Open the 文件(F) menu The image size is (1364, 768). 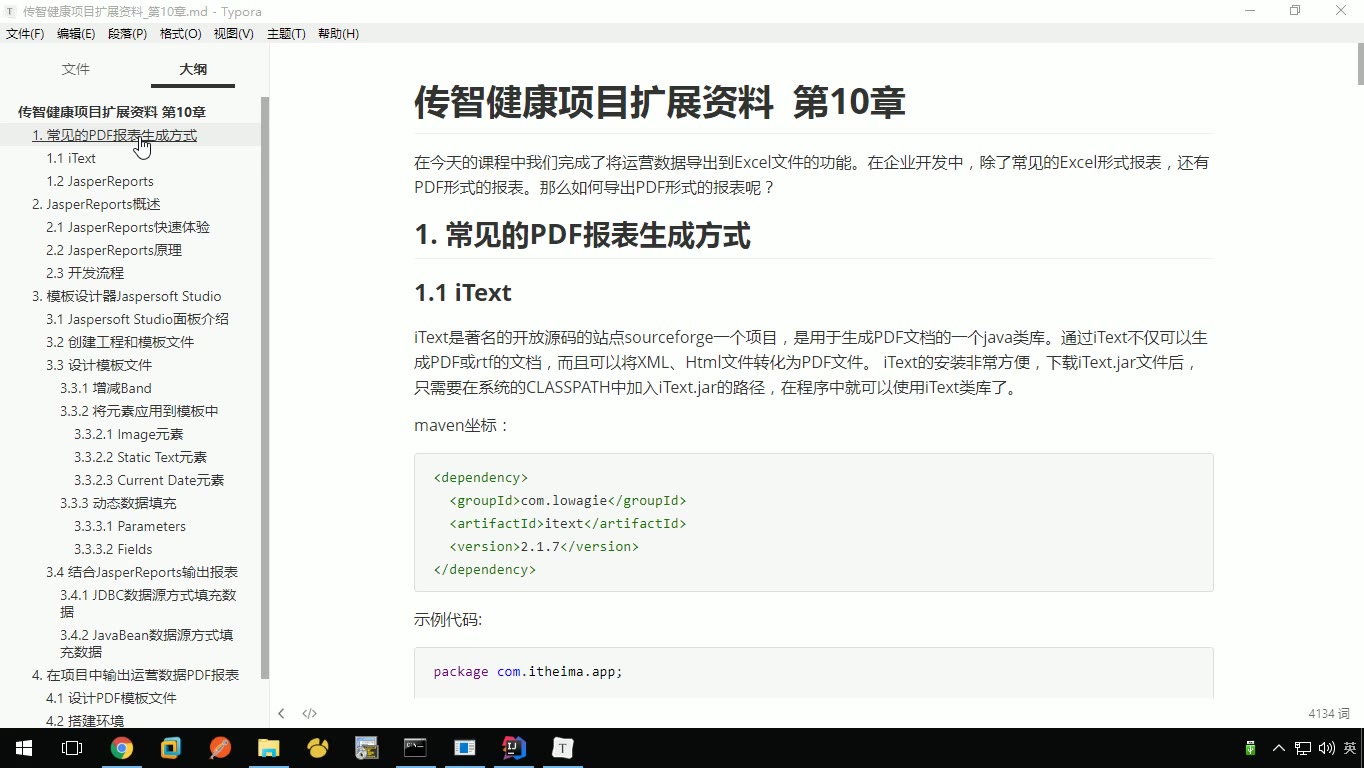pos(25,34)
